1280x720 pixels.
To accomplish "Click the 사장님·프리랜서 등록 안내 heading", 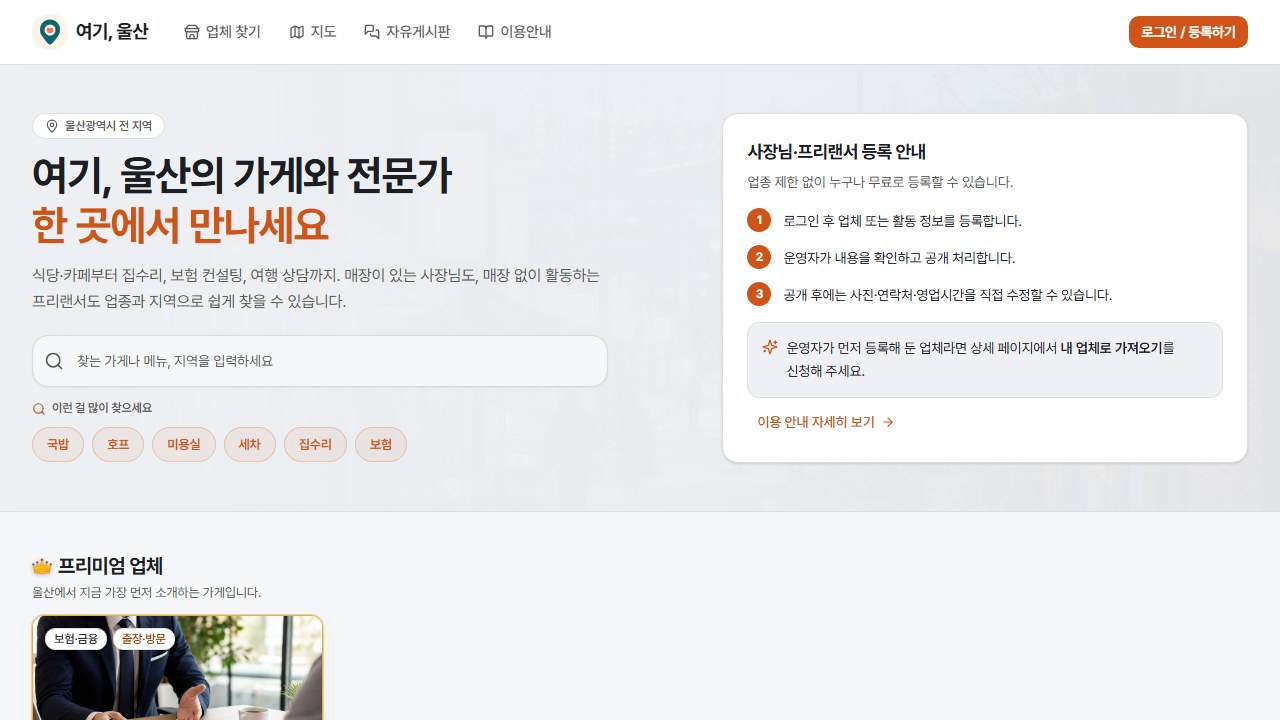I will 837,152.
